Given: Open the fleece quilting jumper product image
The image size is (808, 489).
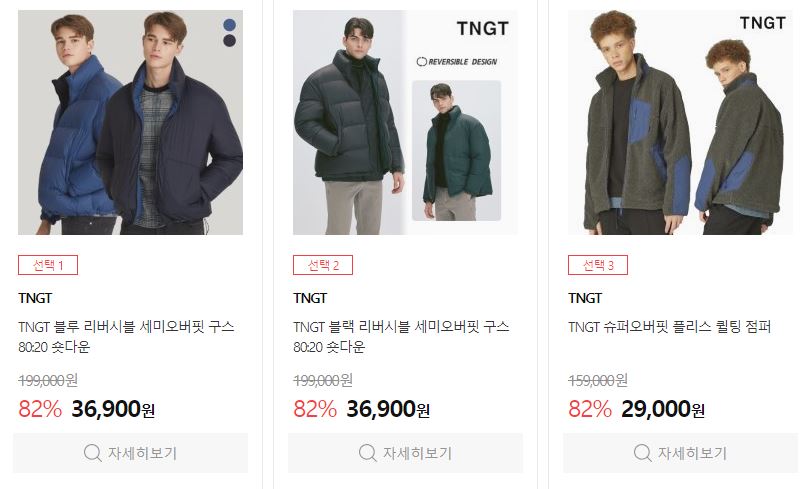Looking at the screenshot, I should pyautogui.click(x=680, y=123).
